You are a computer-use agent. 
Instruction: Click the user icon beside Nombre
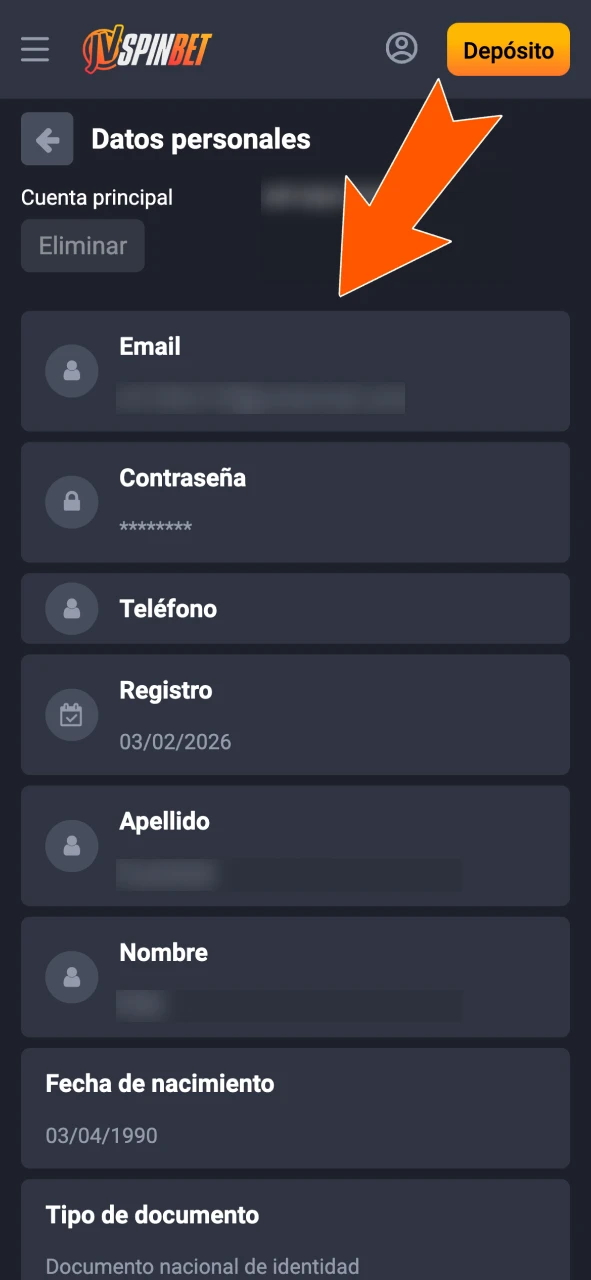click(x=71, y=977)
